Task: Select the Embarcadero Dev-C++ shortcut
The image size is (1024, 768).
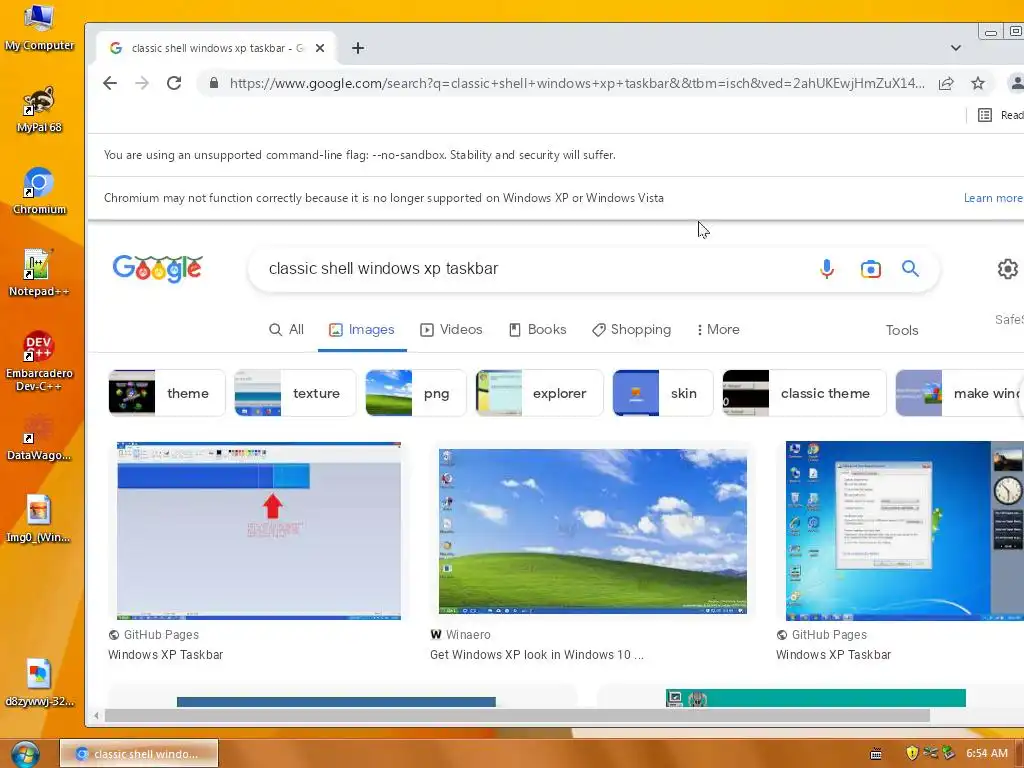Action: point(39,360)
